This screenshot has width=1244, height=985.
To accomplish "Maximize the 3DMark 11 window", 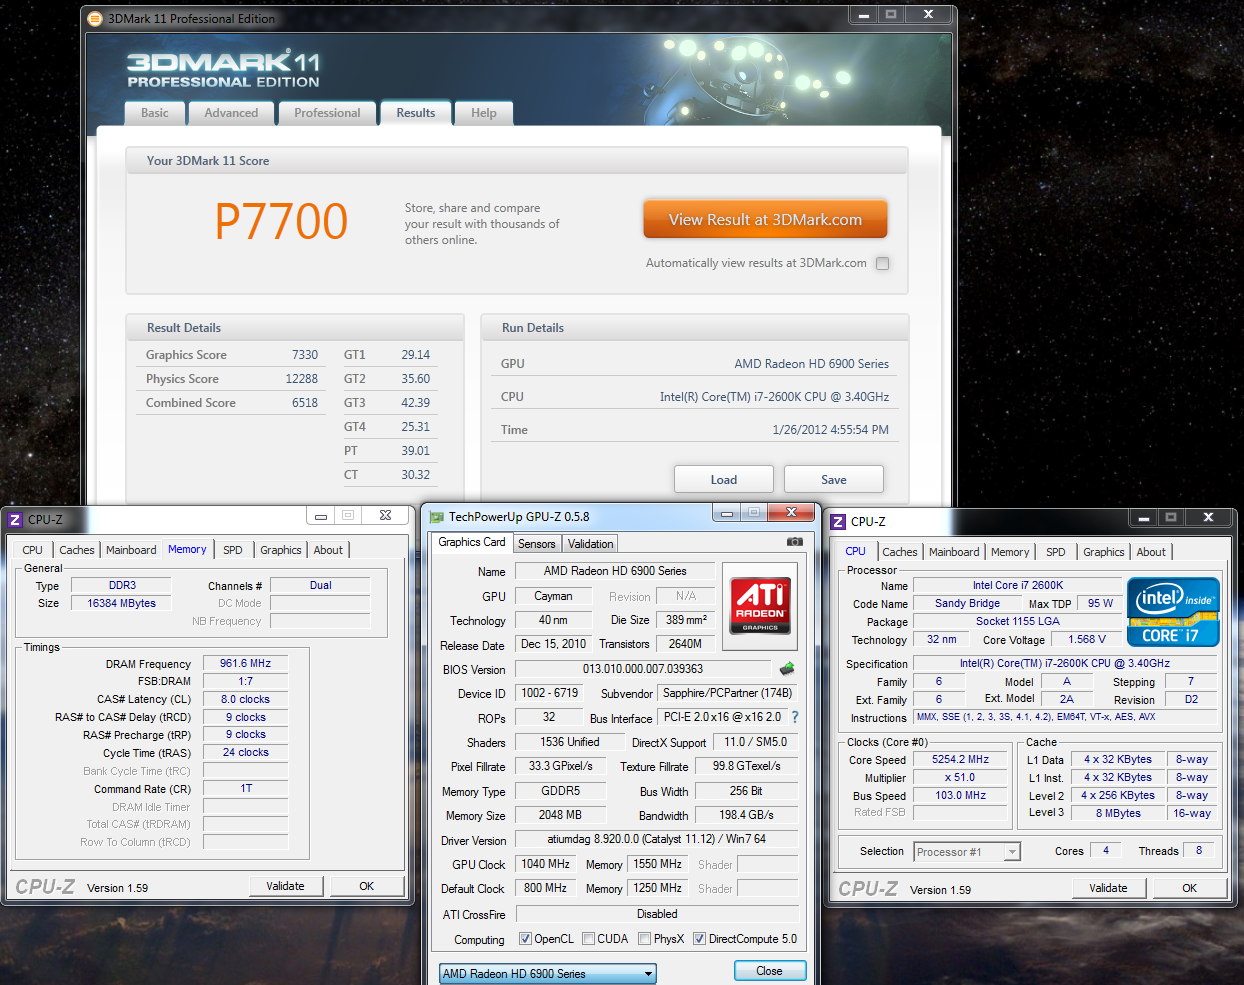I will click(x=891, y=15).
